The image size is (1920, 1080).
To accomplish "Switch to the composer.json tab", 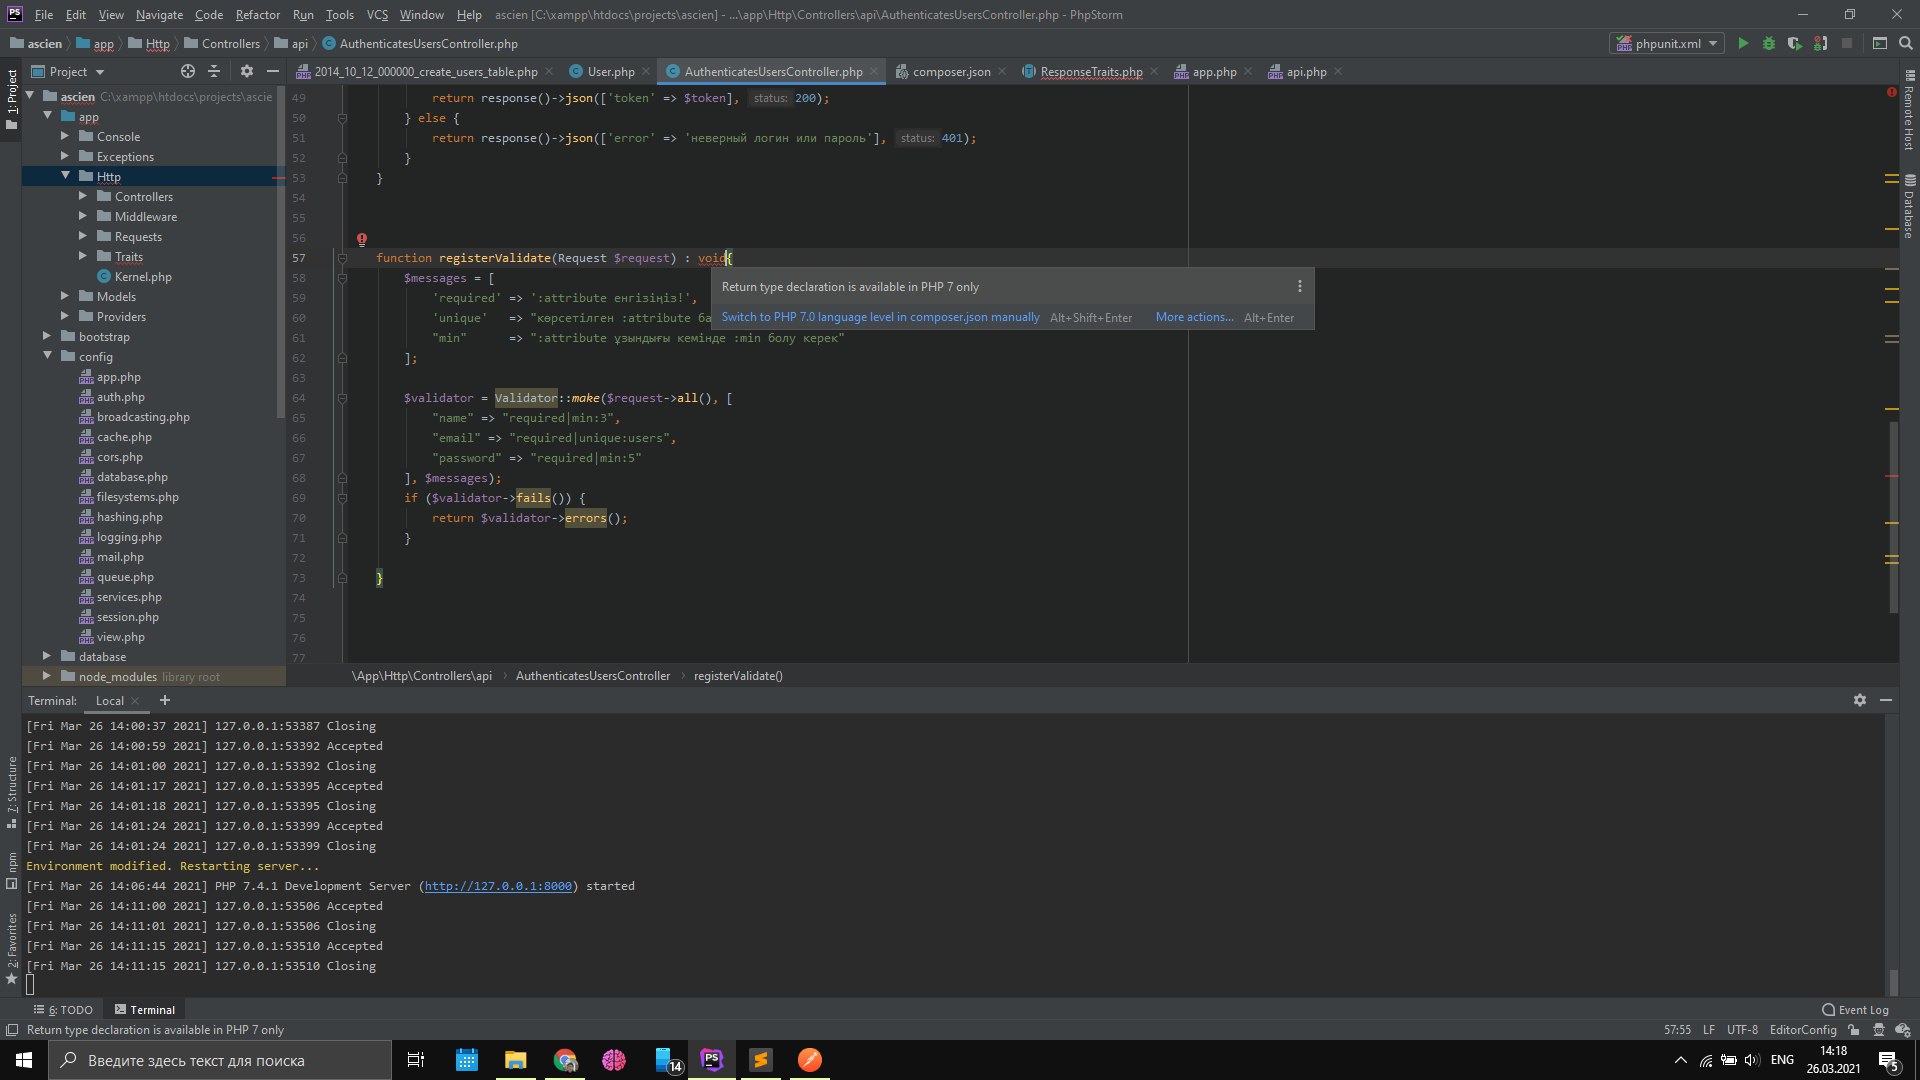I will pos(951,72).
